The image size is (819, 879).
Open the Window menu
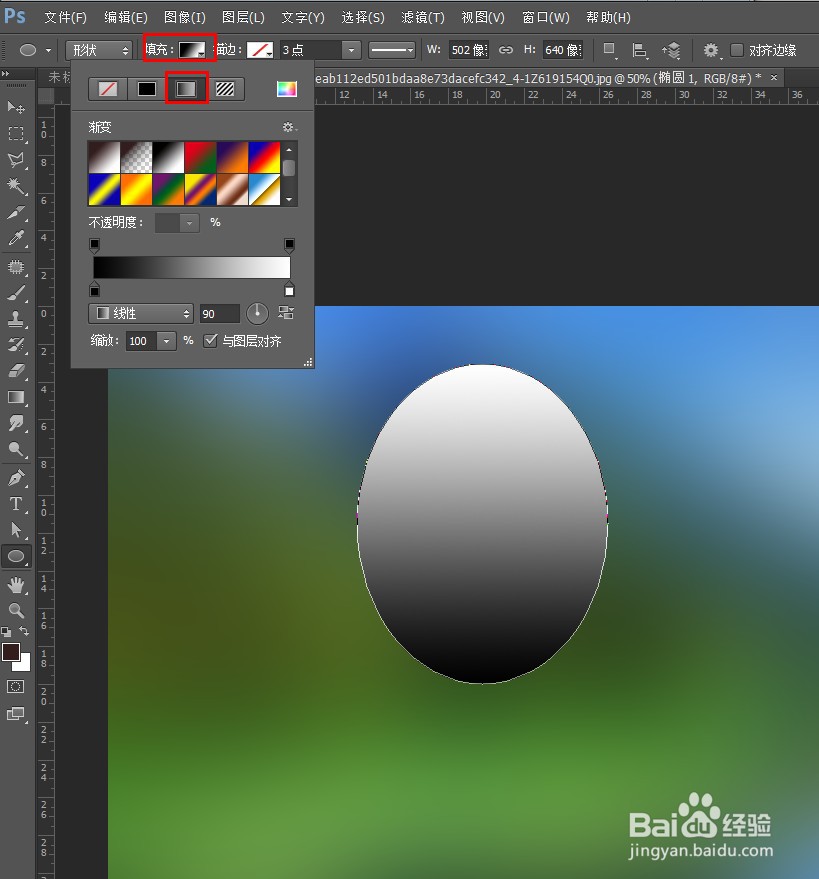pyautogui.click(x=545, y=17)
